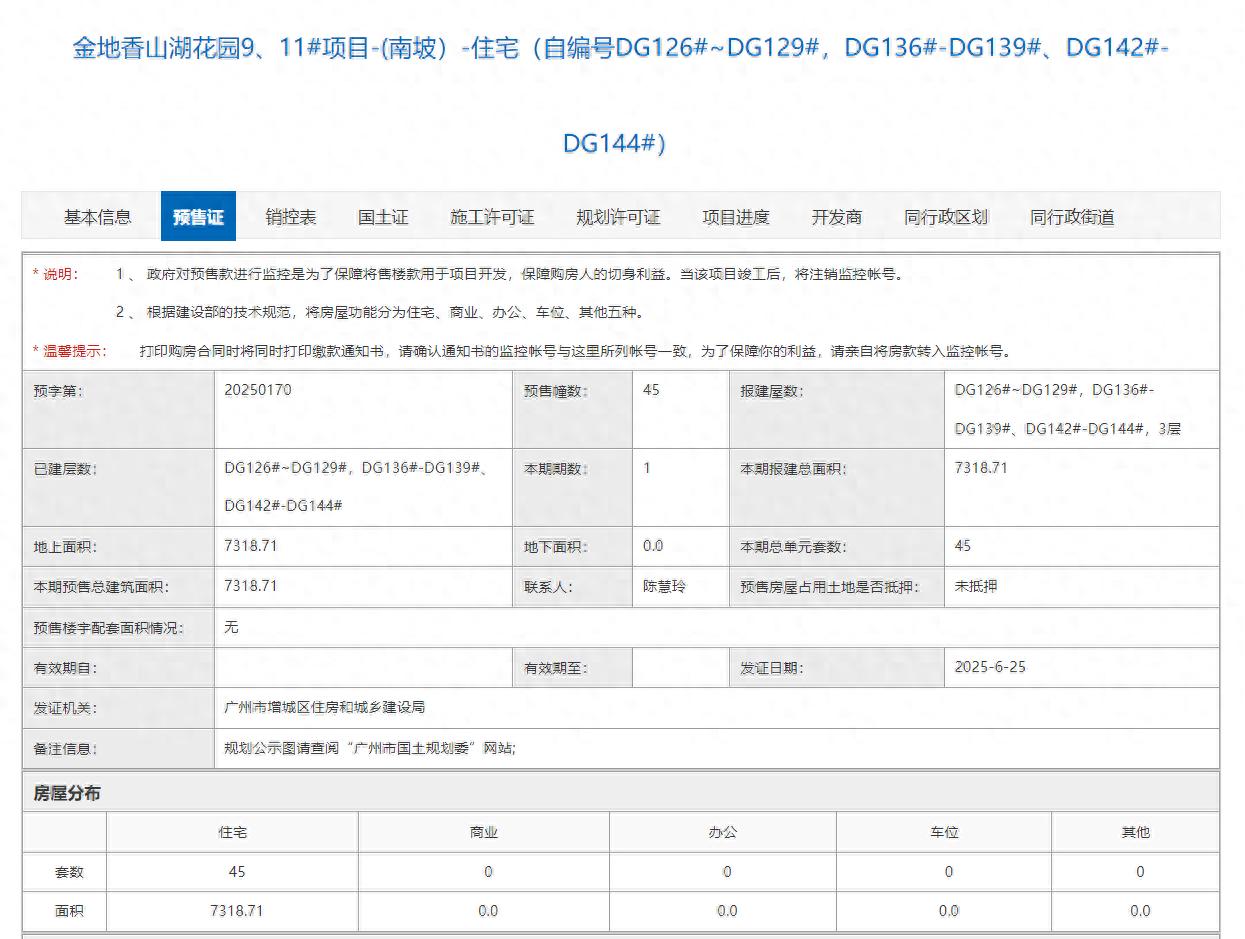The image size is (1245, 939).
Task: Click the mortgage status 未抵押
Action: (976, 587)
